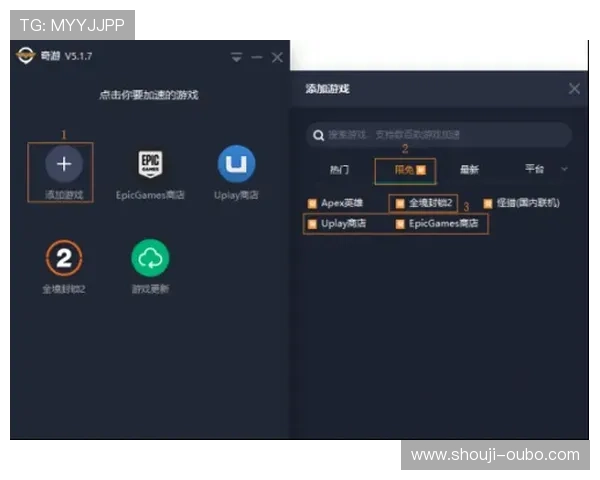
Task: Launch the Uplay store icon
Action: point(236,164)
